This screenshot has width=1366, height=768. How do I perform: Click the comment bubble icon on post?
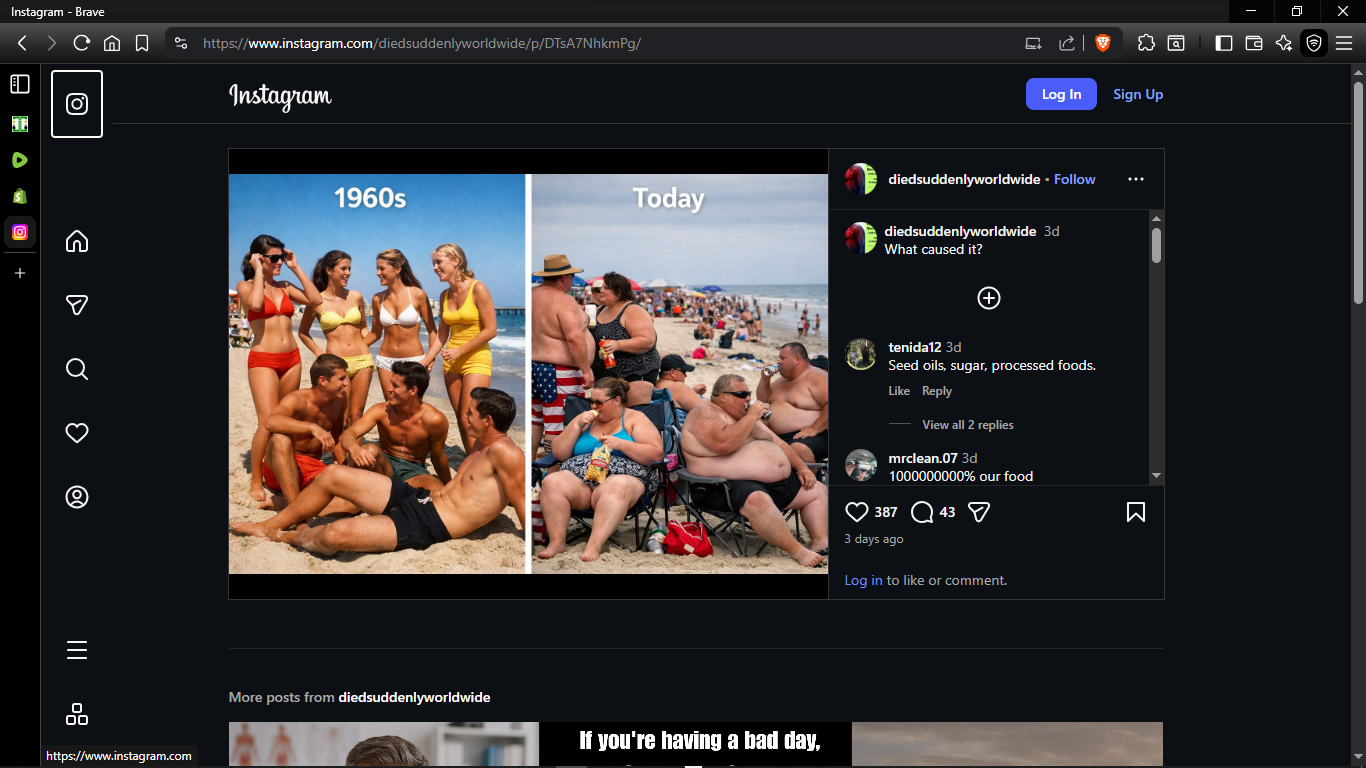(922, 512)
